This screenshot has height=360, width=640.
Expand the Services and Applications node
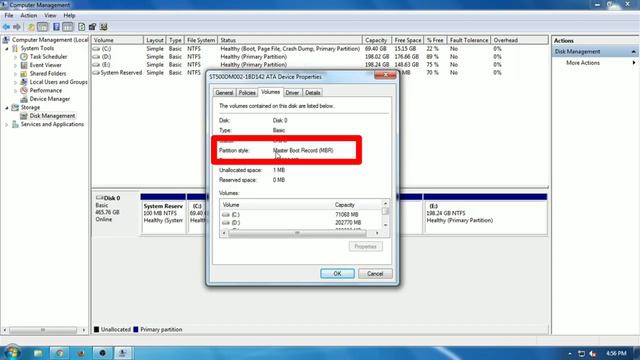(x=7, y=124)
